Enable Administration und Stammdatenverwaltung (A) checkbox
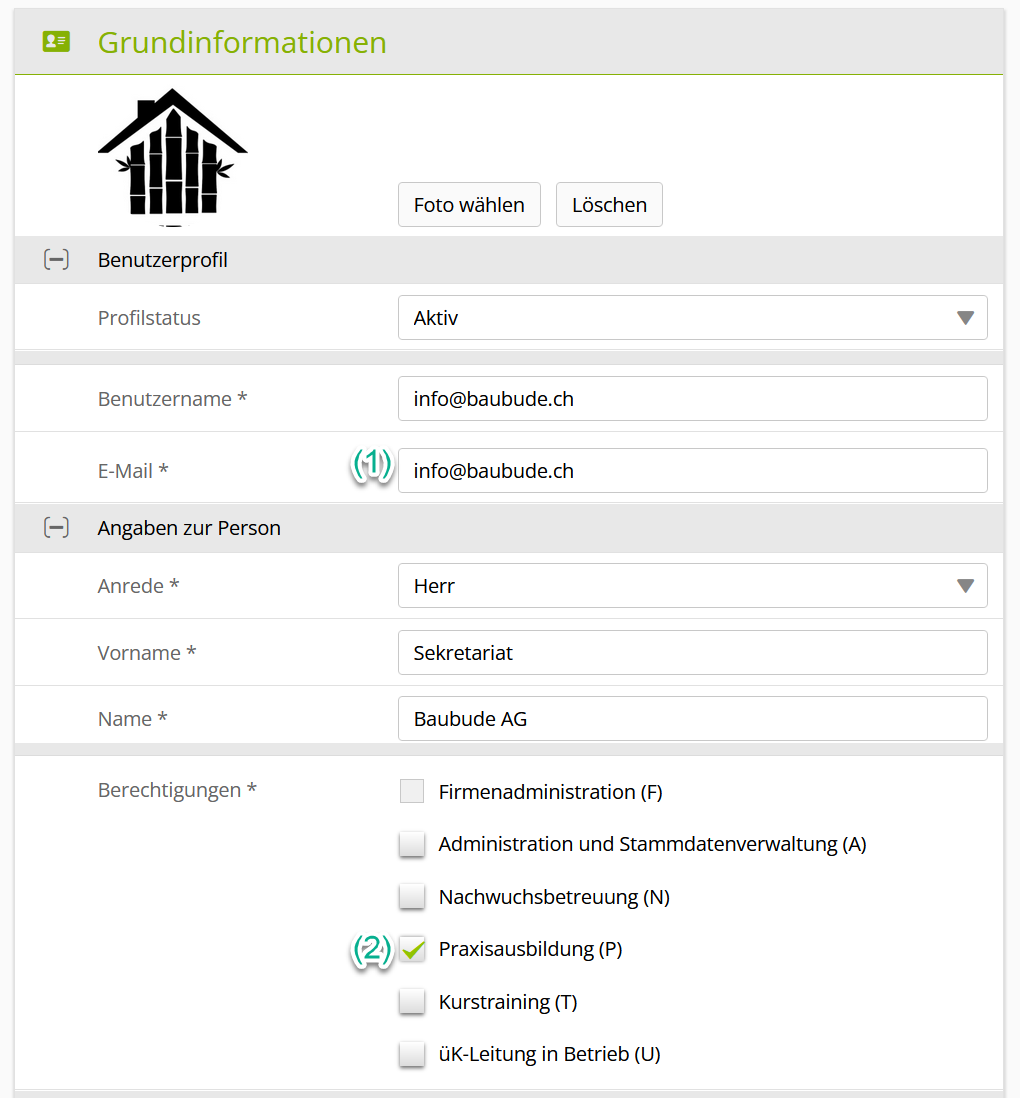This screenshot has width=1020, height=1098. [412, 844]
